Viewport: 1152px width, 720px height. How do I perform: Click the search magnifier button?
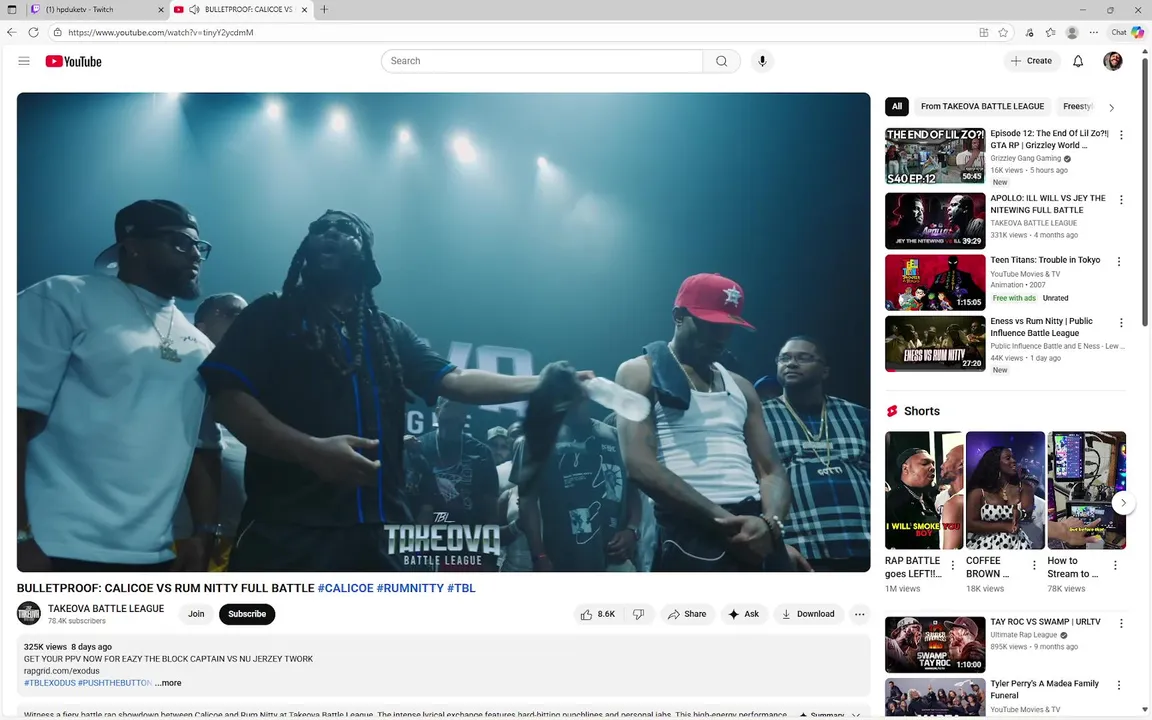tap(721, 61)
